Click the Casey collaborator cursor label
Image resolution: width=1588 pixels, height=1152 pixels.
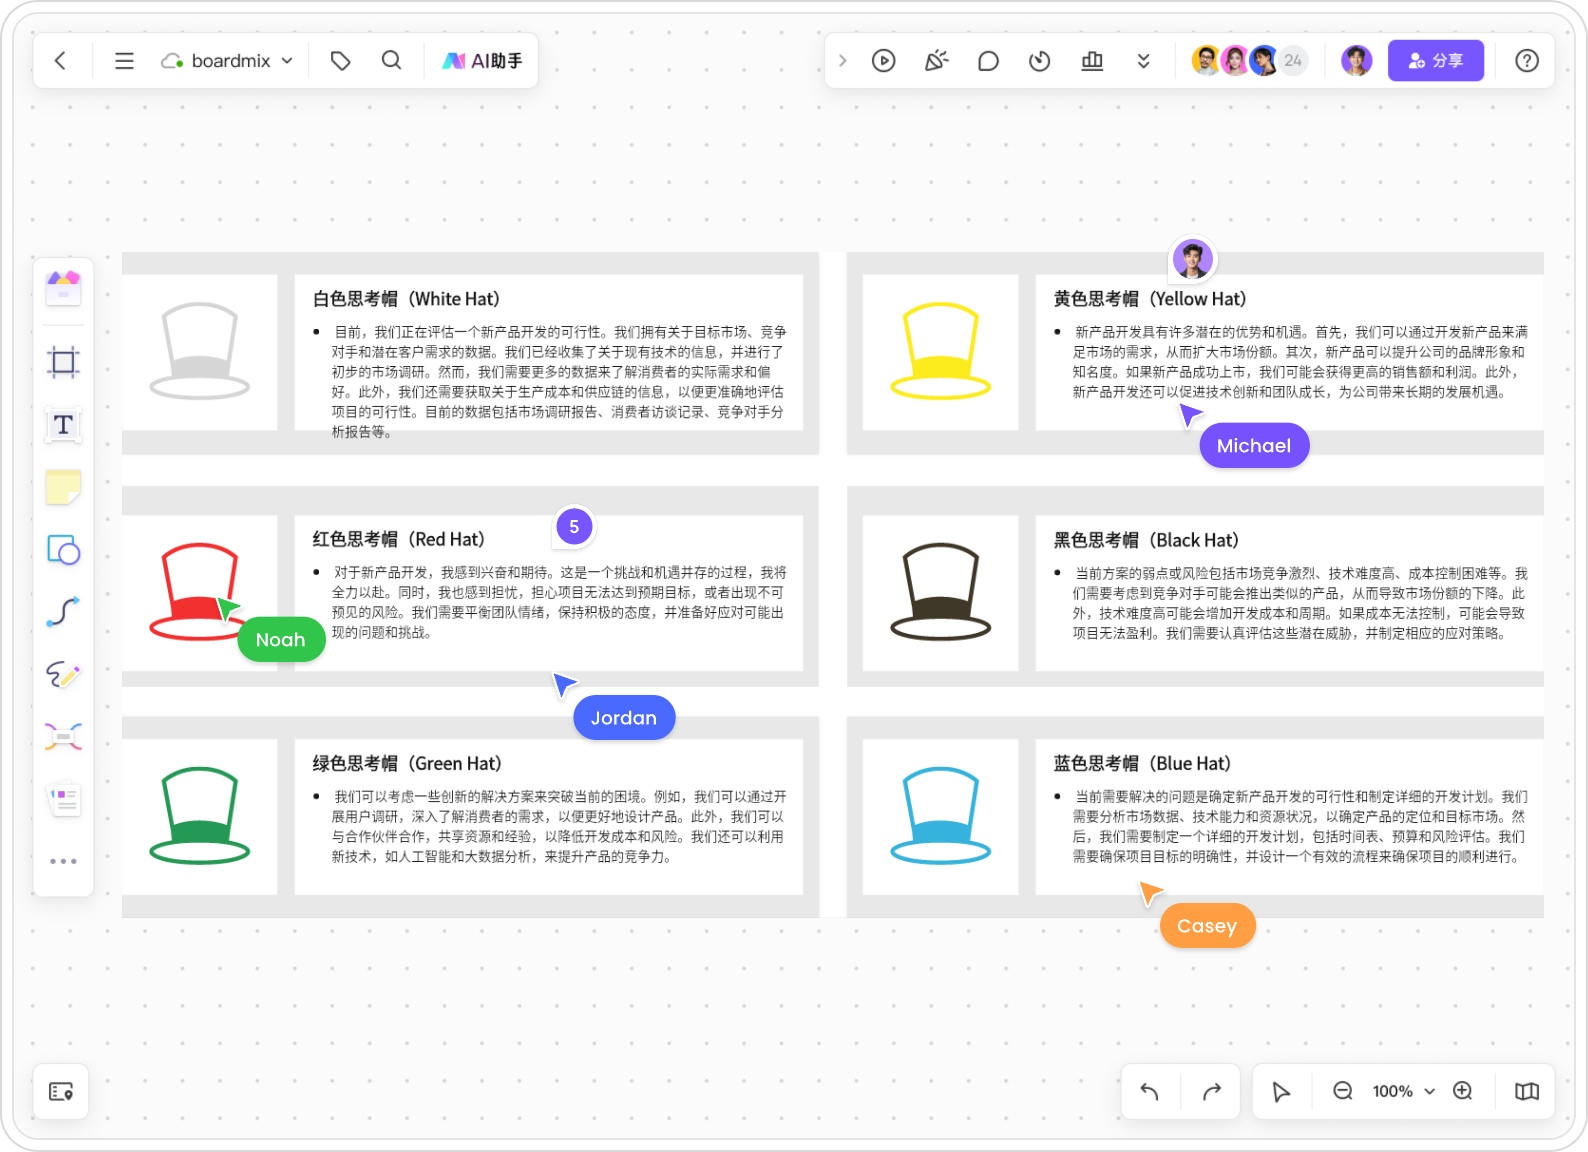point(1207,926)
